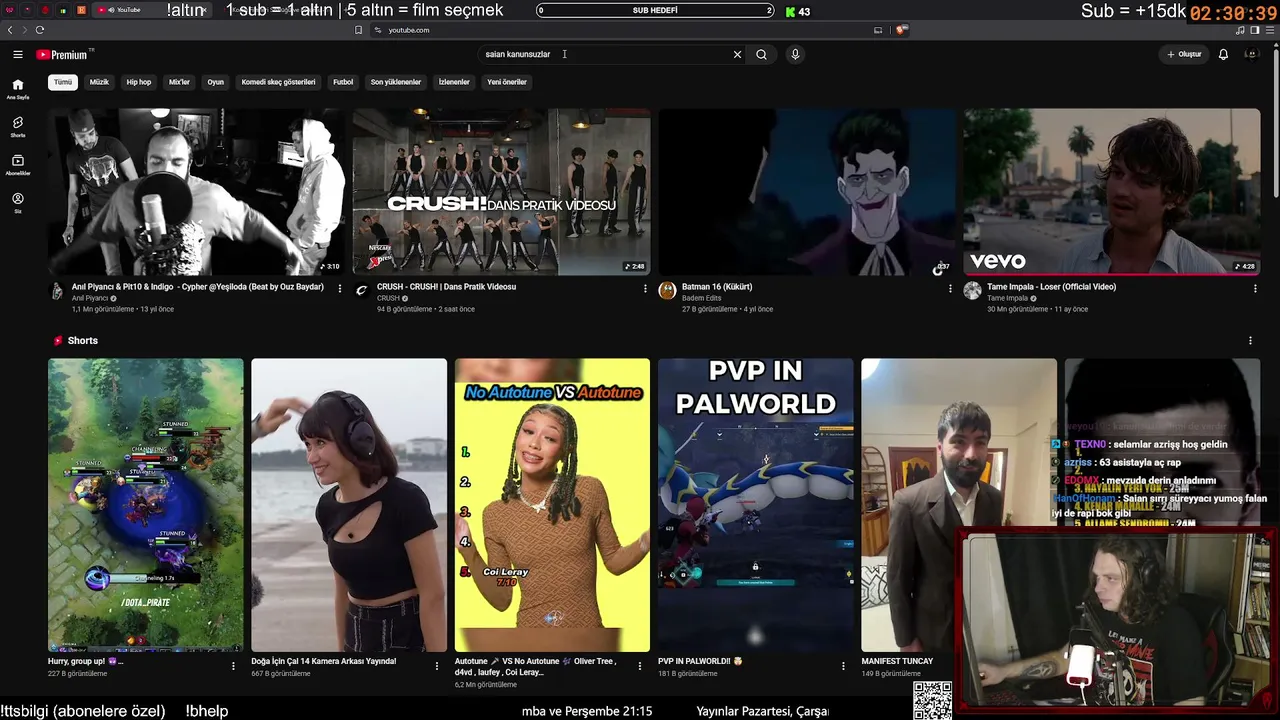Select the Mix'ler filter chip
The height and width of the screenshot is (720, 1280).
(x=179, y=82)
